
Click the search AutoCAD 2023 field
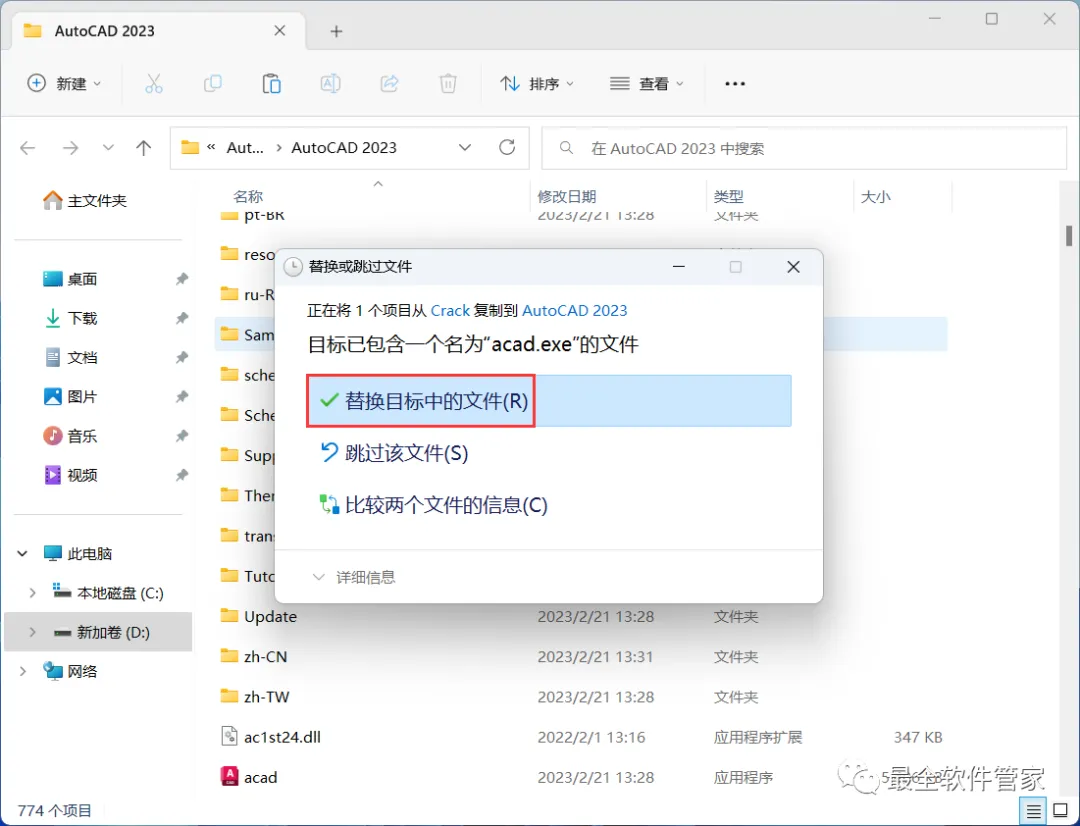tap(804, 148)
